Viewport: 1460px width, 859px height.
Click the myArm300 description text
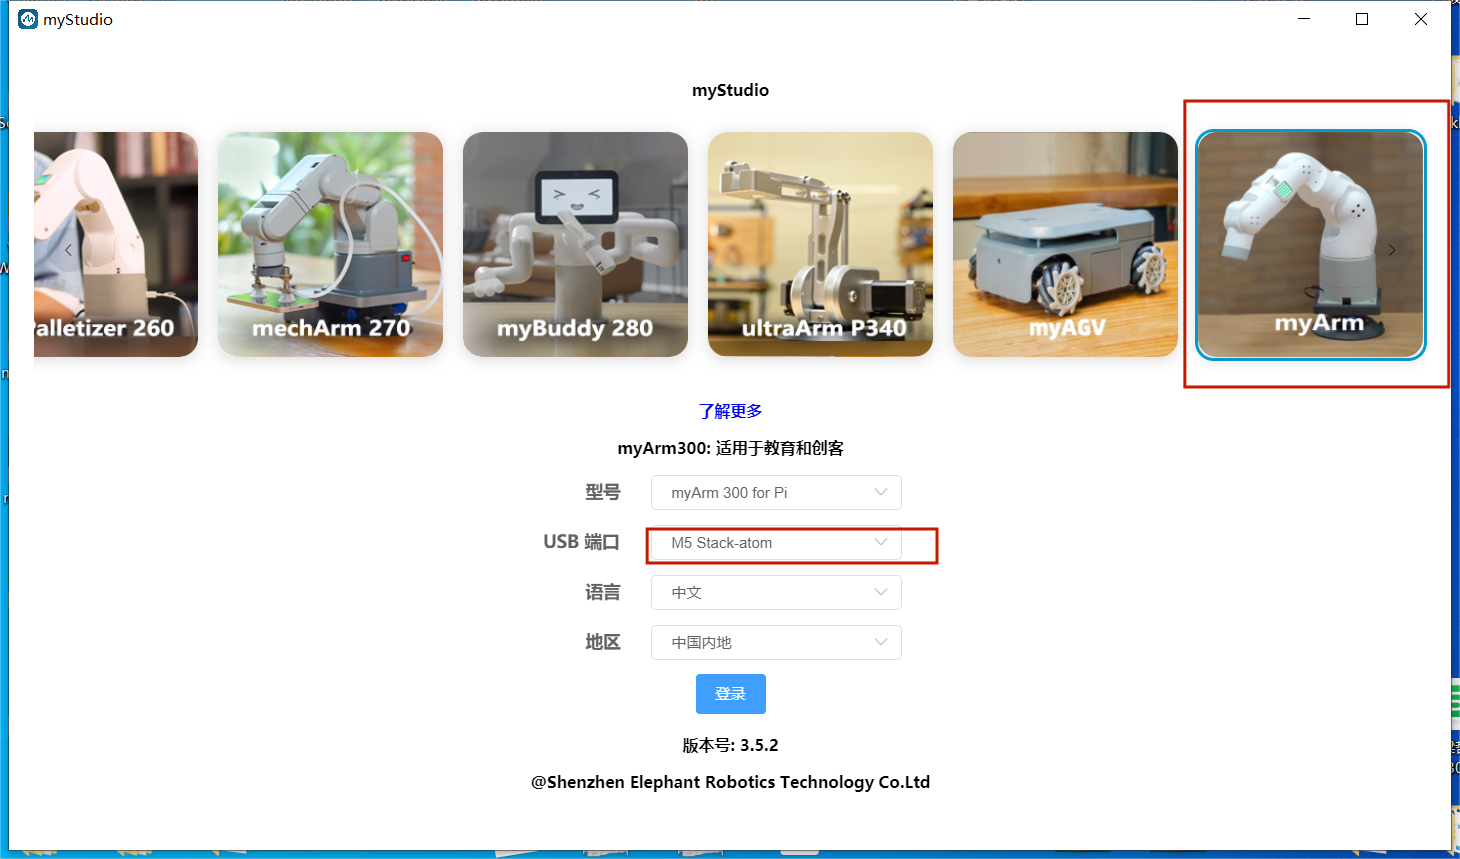730,448
